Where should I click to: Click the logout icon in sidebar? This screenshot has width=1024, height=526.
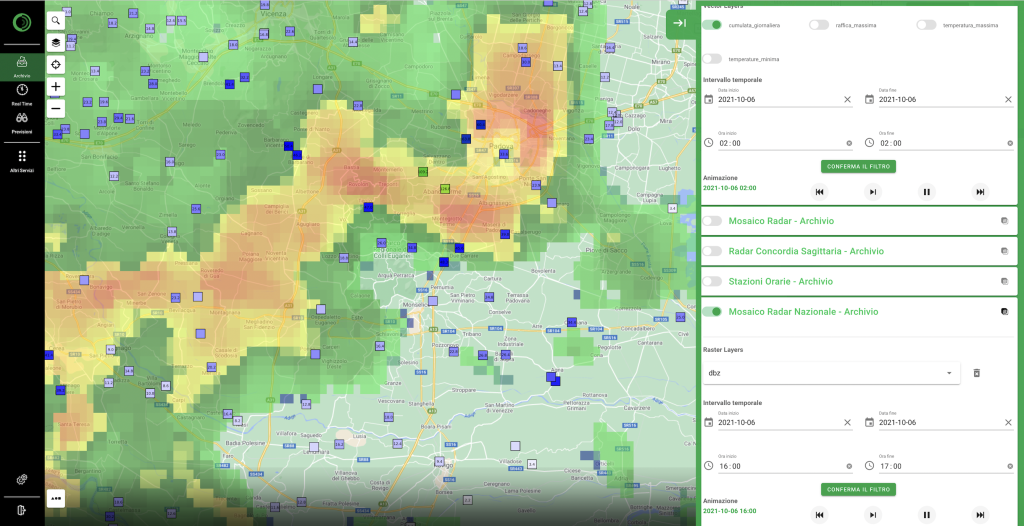22,510
